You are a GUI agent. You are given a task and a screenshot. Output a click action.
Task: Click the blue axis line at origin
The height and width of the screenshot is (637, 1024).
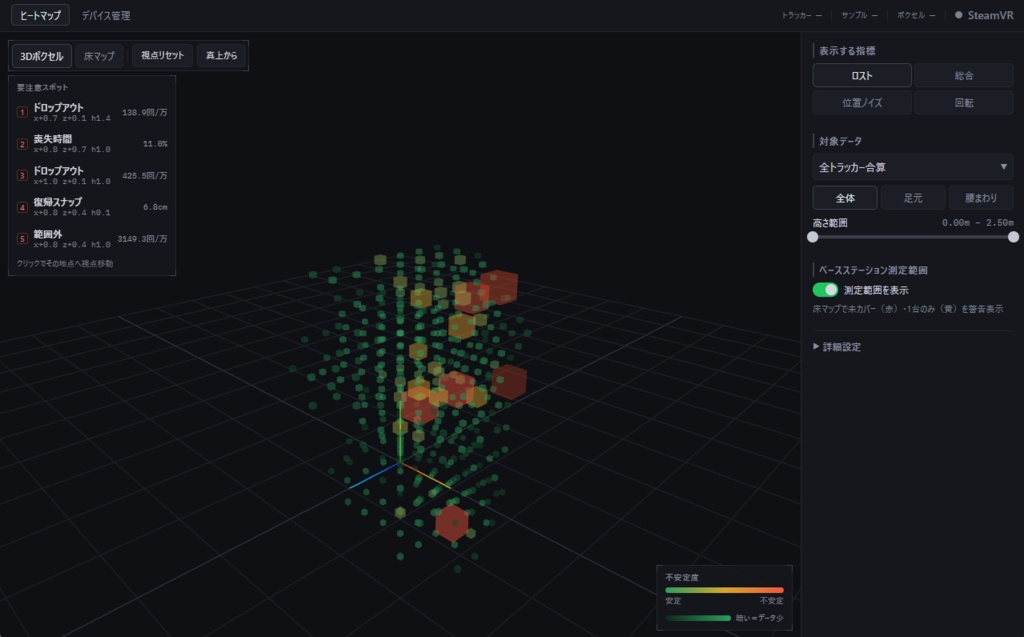pyautogui.click(x=374, y=476)
